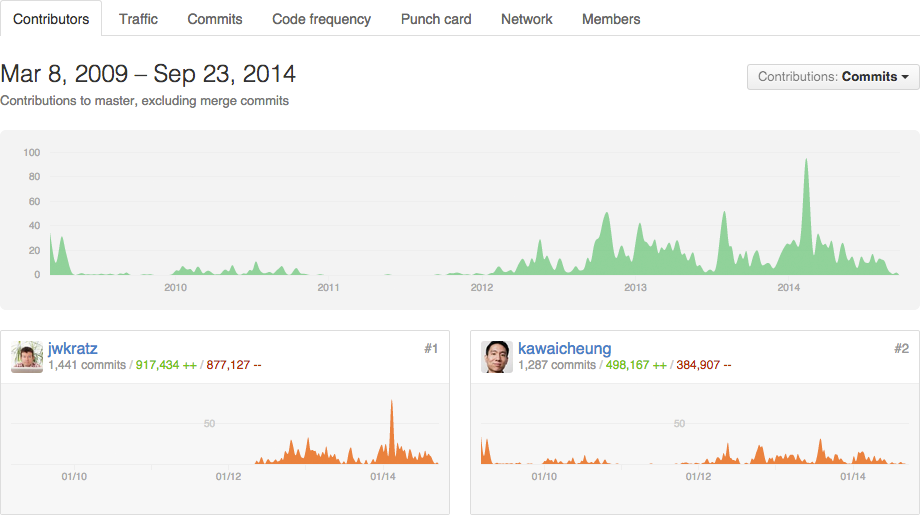920x515 pixels.
Task: Click the 2011 label on main graph axis
Action: tap(329, 287)
